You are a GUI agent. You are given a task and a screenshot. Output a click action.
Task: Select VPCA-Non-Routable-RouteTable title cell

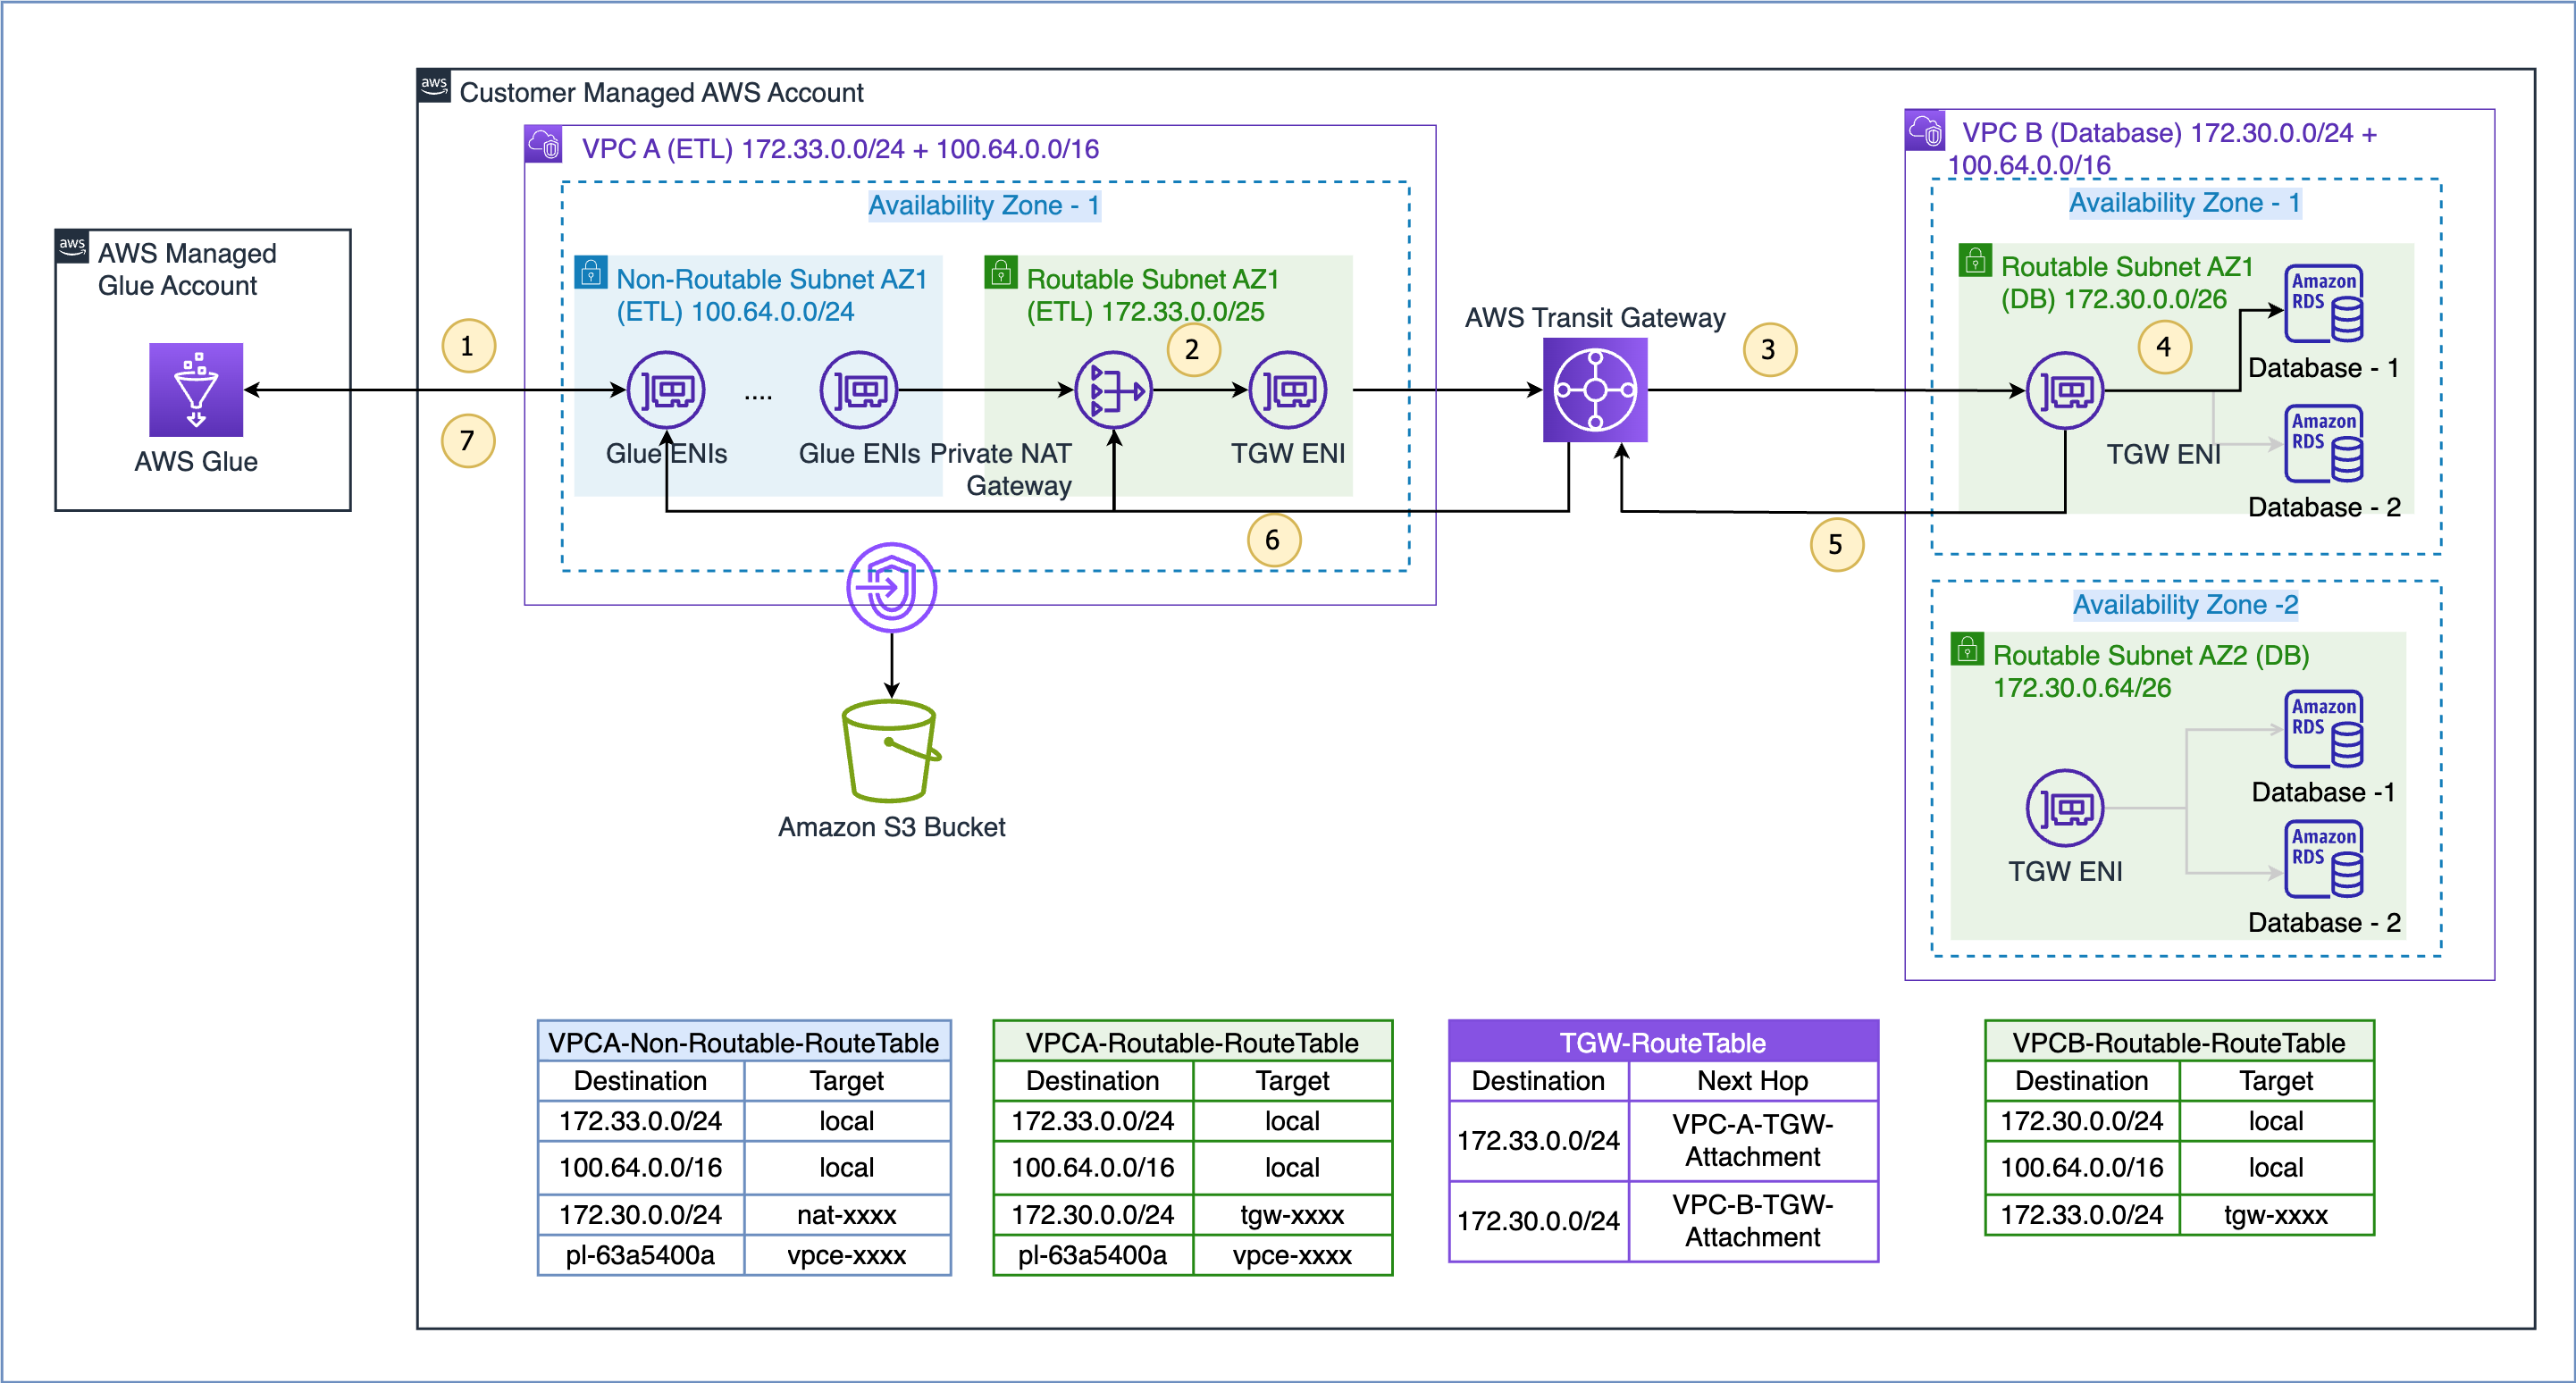pos(743,1042)
